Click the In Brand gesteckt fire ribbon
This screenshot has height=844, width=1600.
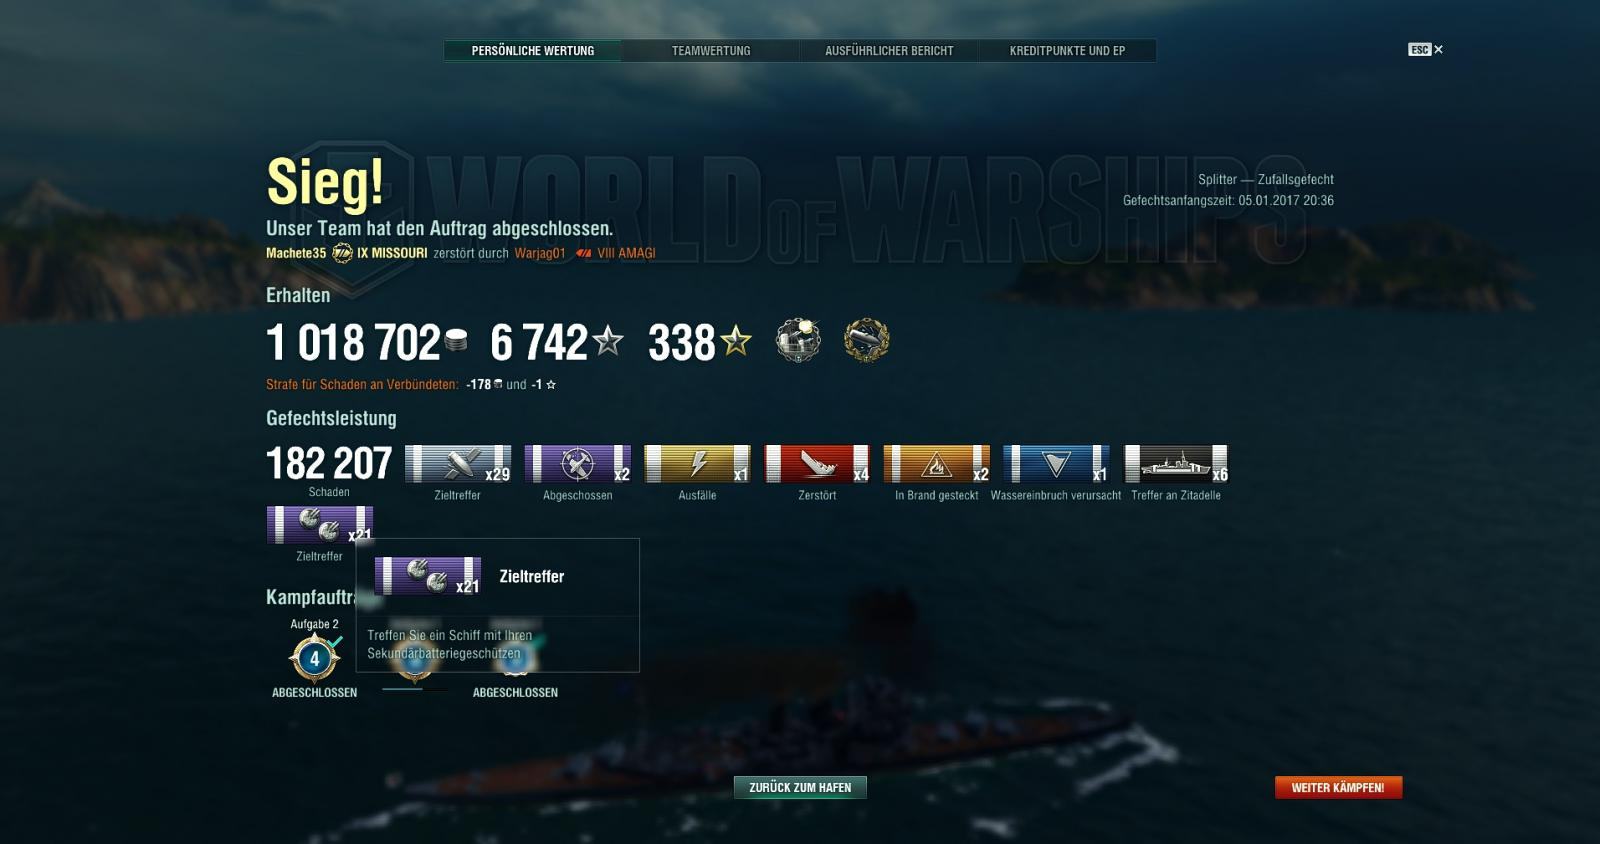tap(937, 464)
